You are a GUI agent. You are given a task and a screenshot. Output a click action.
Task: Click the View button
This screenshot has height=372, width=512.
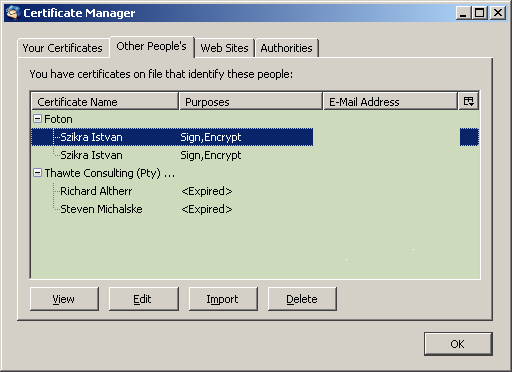64,299
